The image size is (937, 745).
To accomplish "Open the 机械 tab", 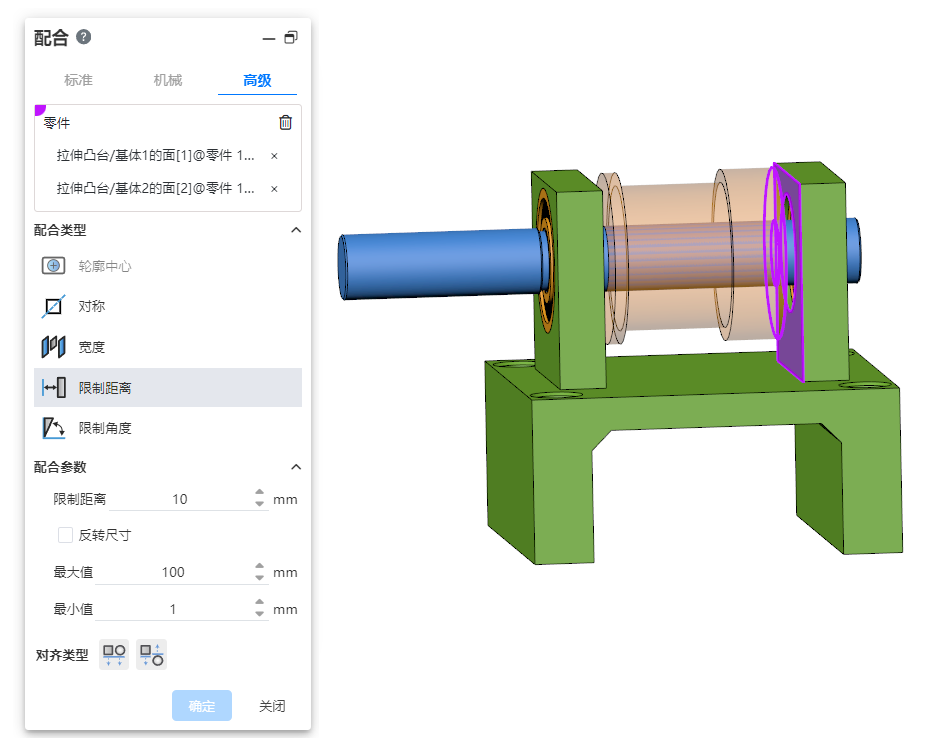I will pos(168,80).
